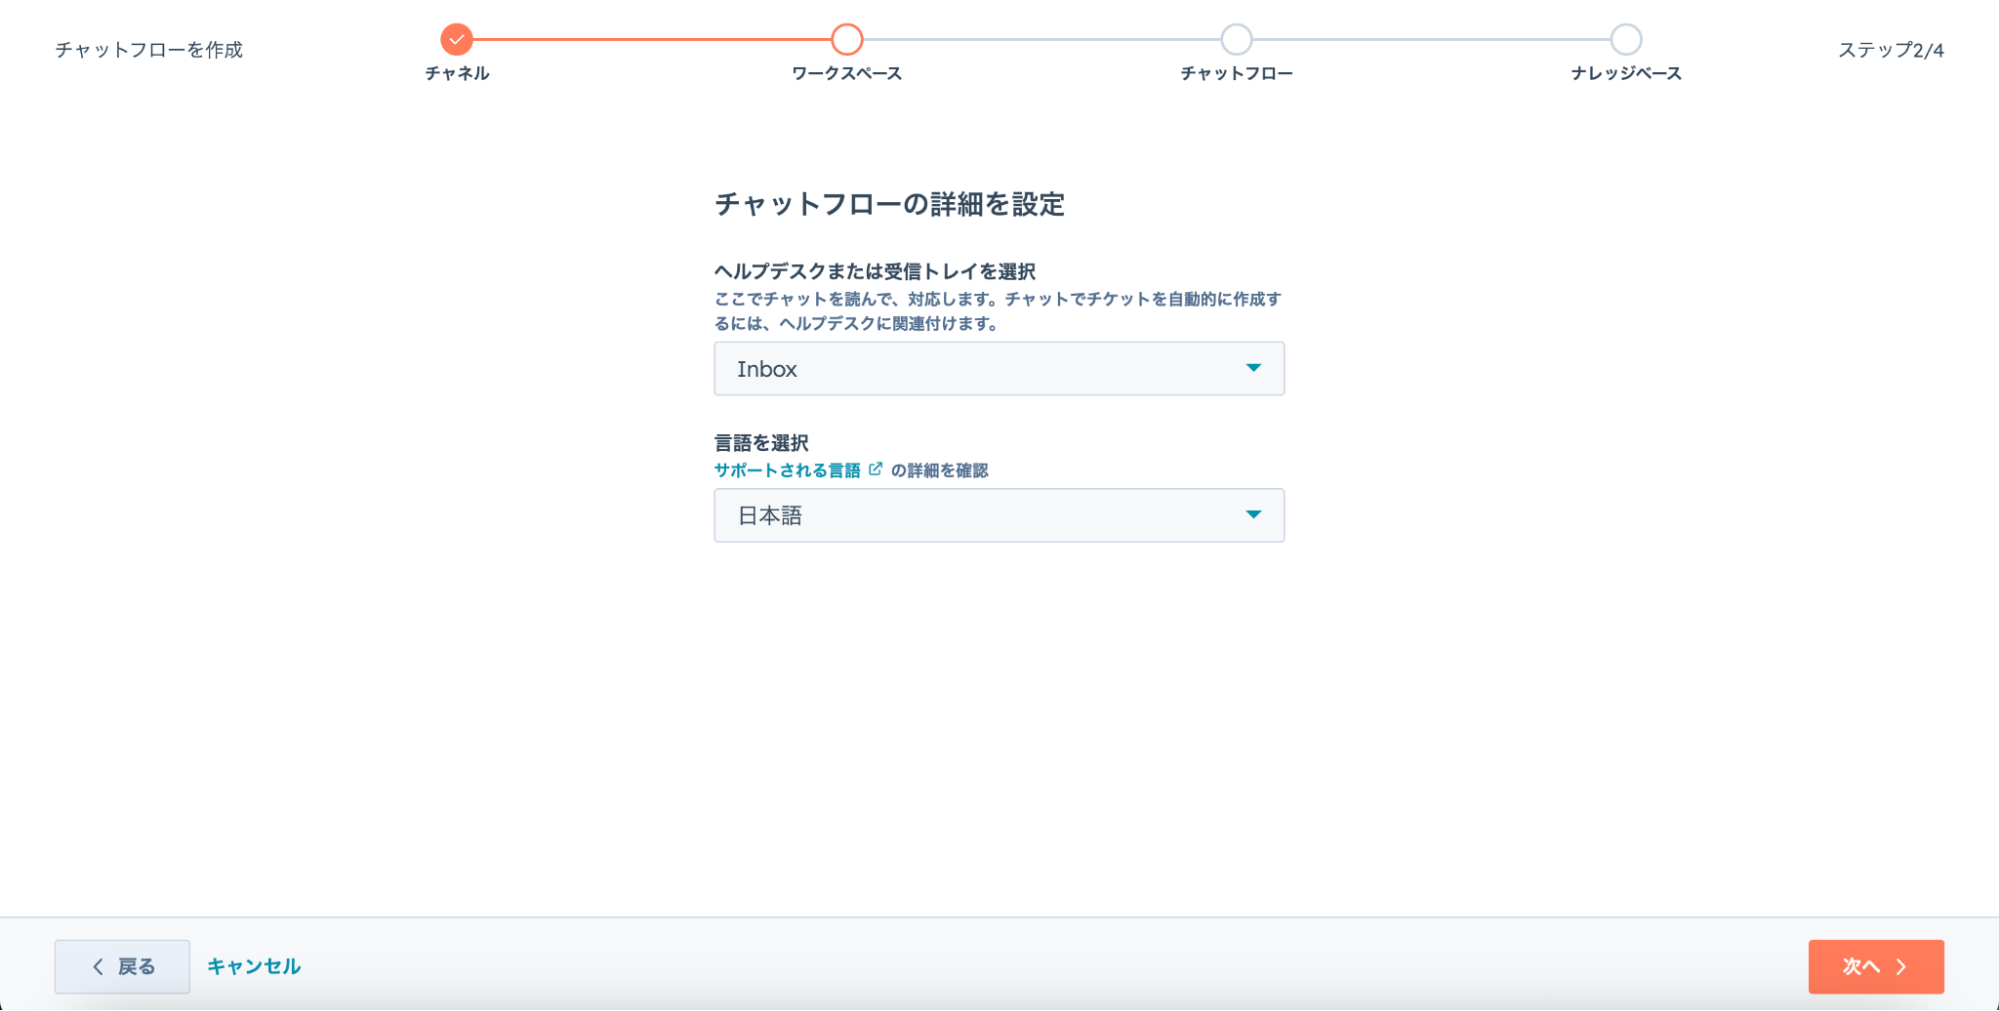The image size is (1999, 1011).
Task: Click the キャンセル link
Action: pos(253,966)
